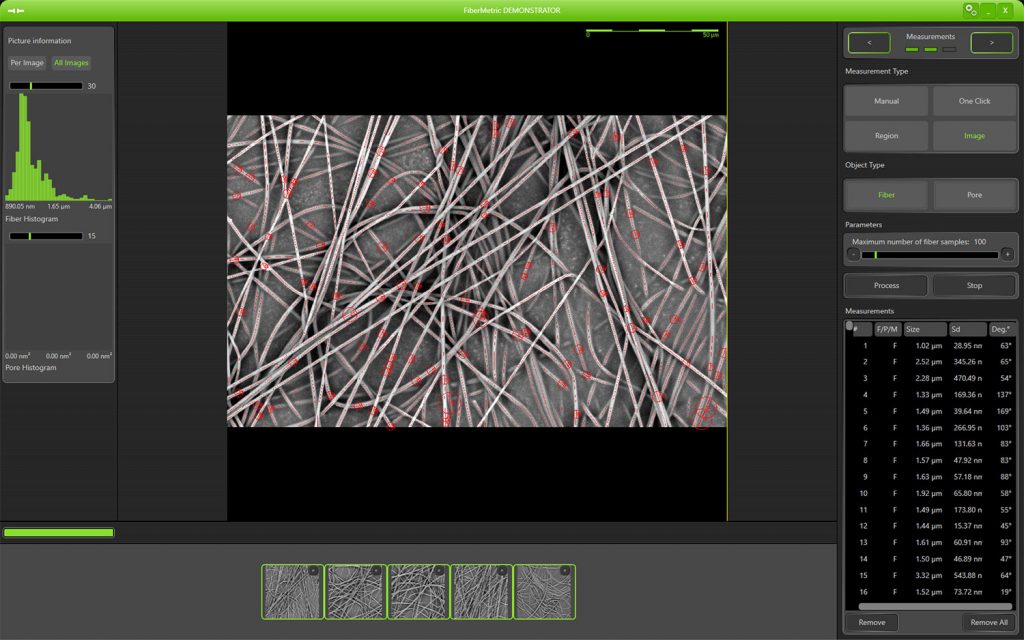Open the settings gears icon in title bar
Image resolution: width=1024 pixels, height=640 pixels.
pos(970,10)
